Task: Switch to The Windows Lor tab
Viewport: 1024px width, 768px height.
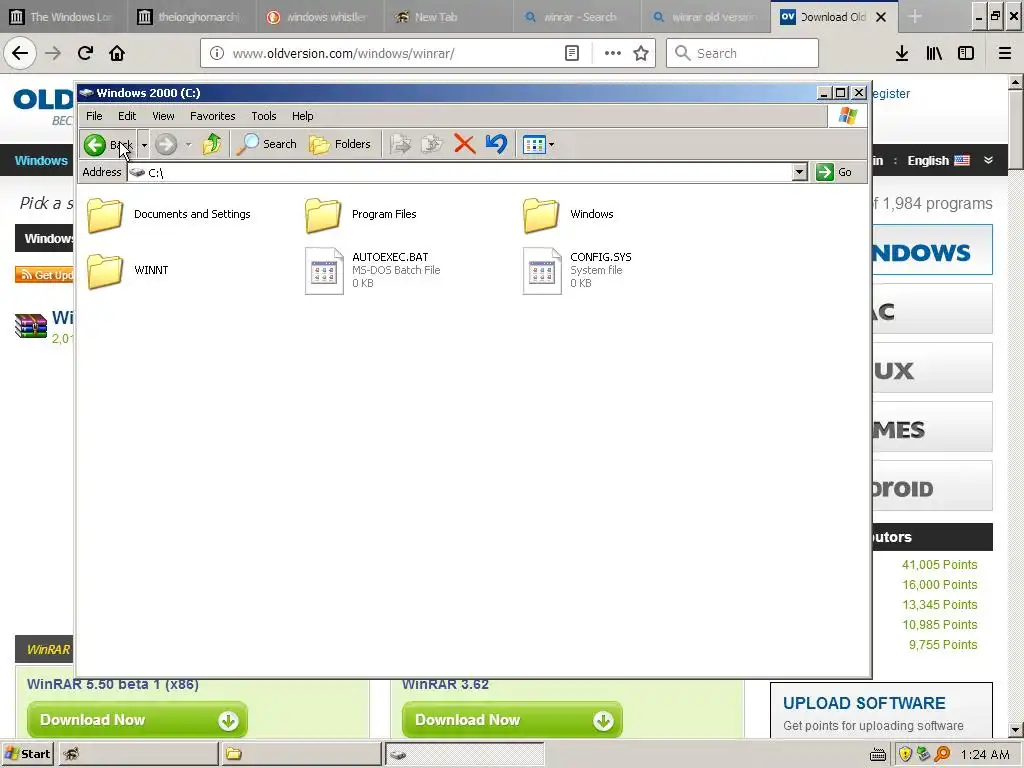Action: point(63,17)
